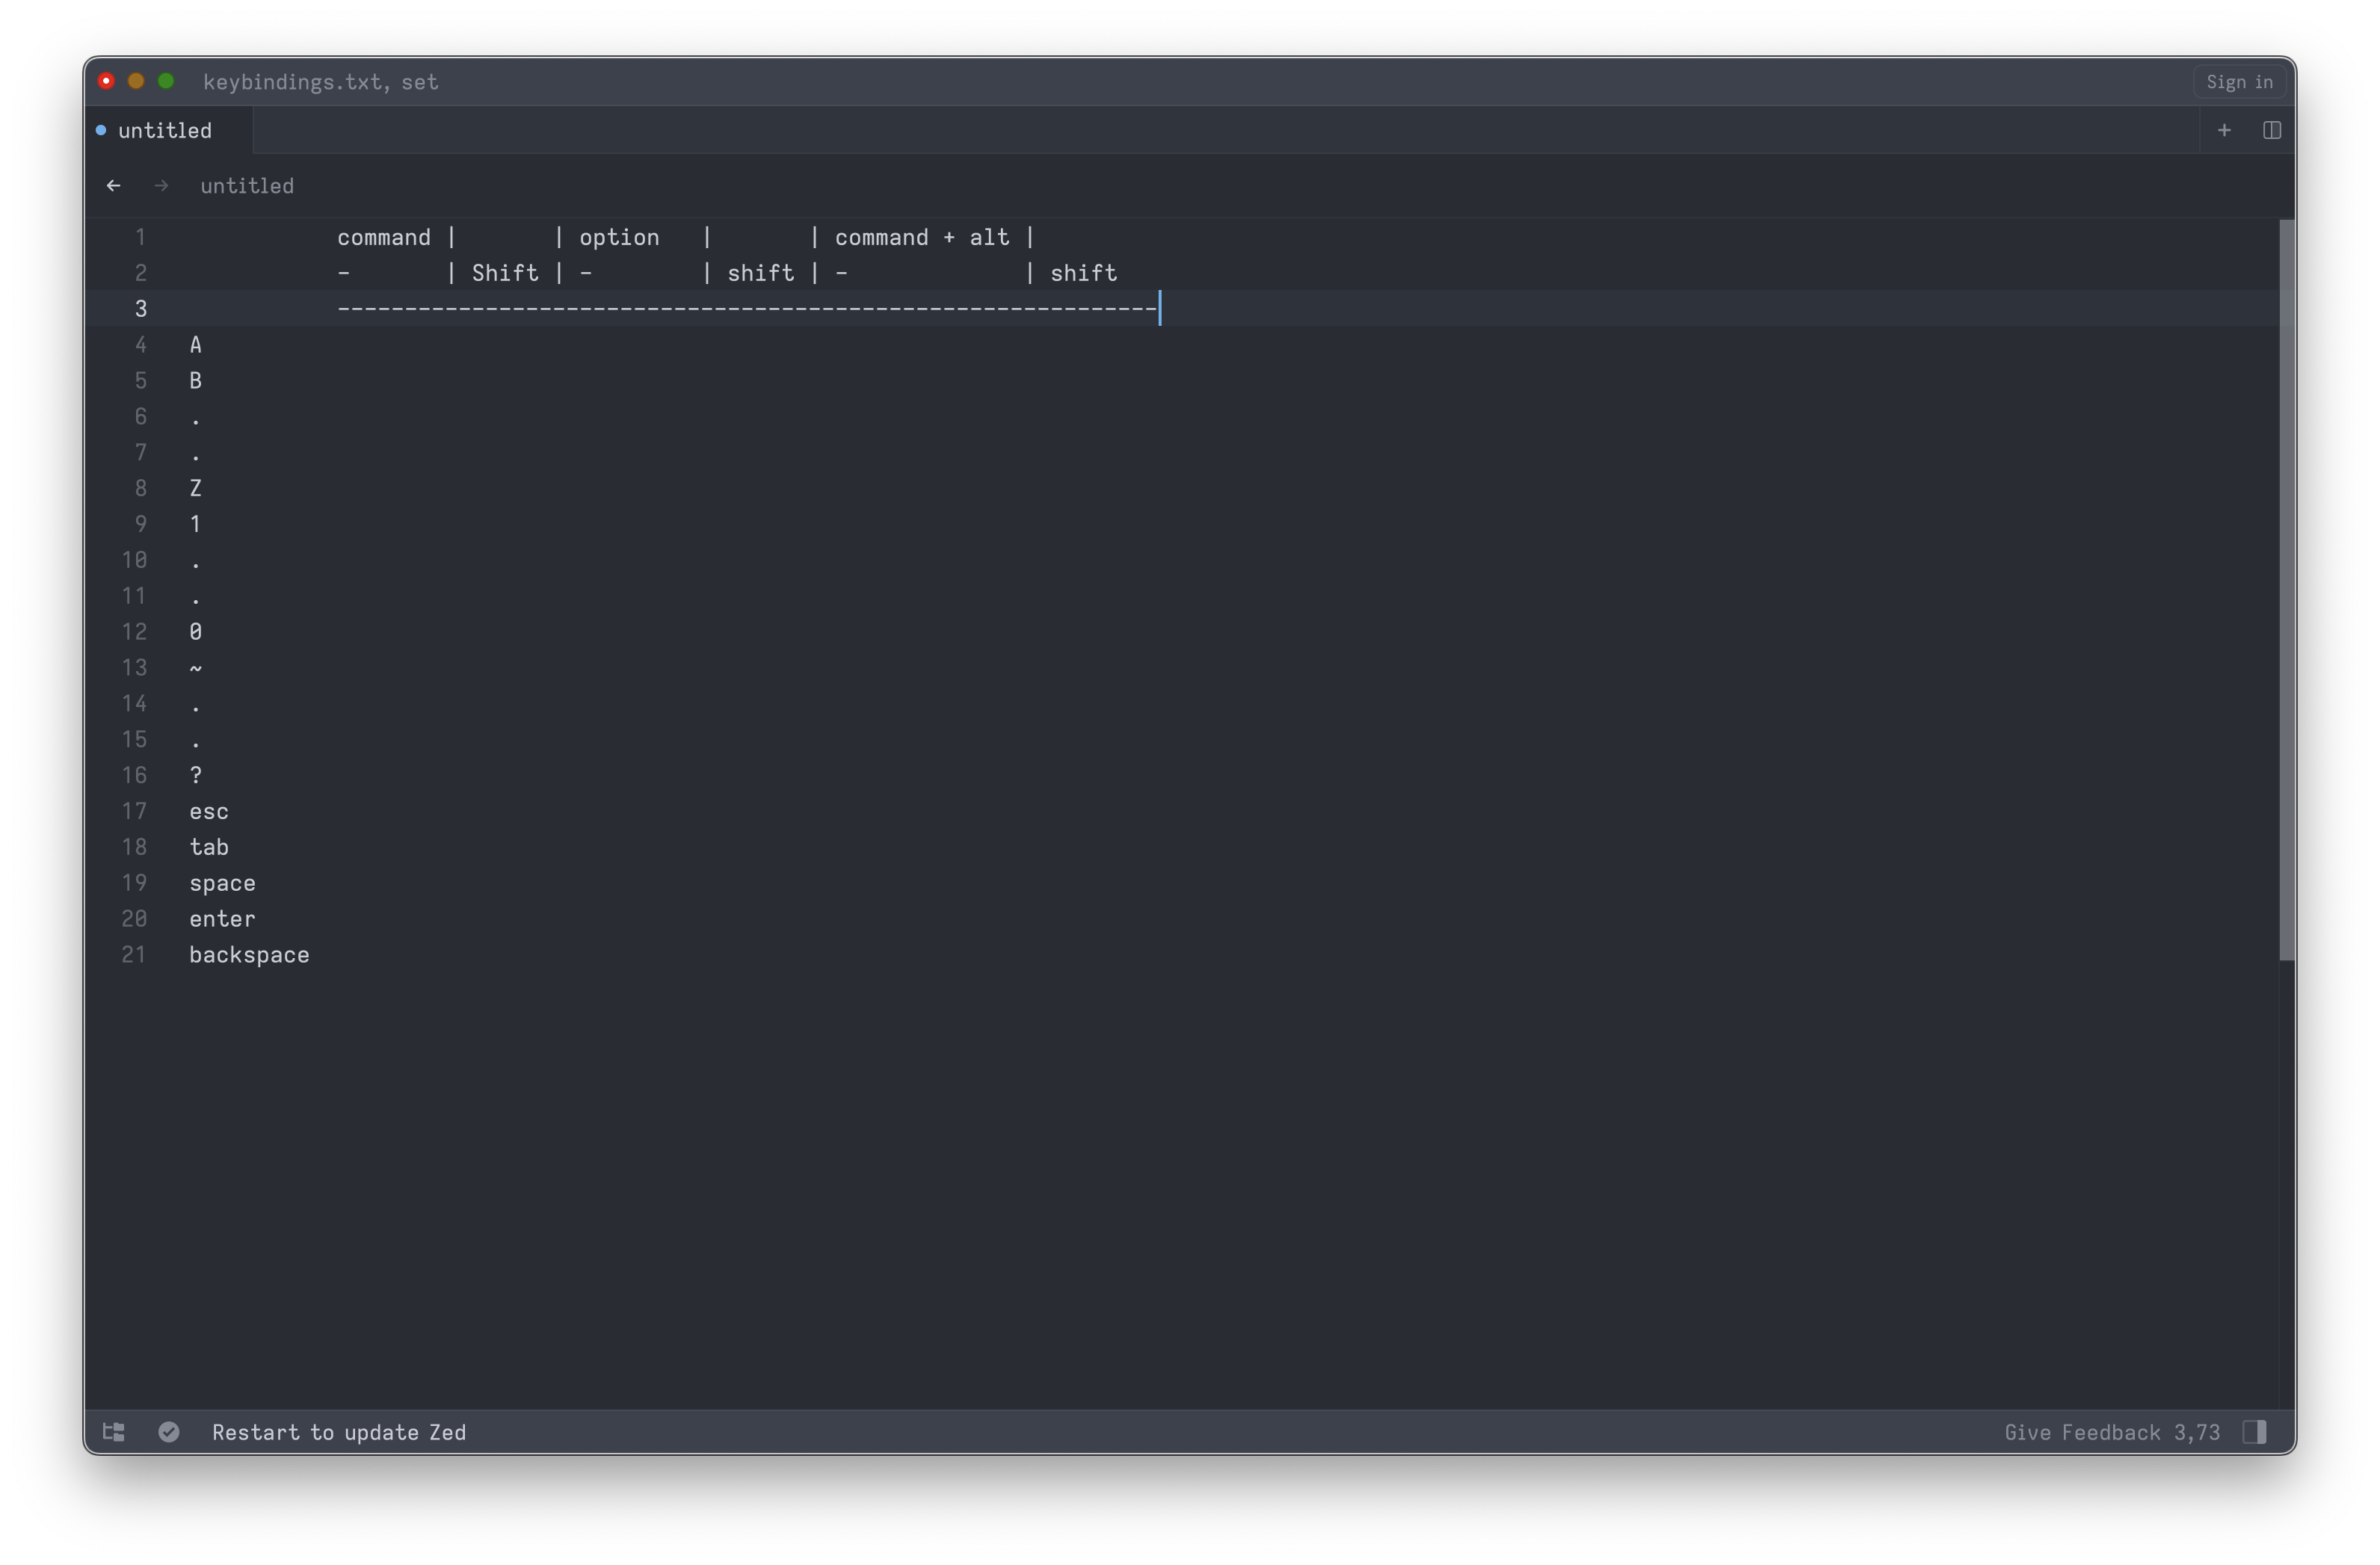Click Restart to update Zed
This screenshot has width=2380, height=1565.
tap(339, 1432)
